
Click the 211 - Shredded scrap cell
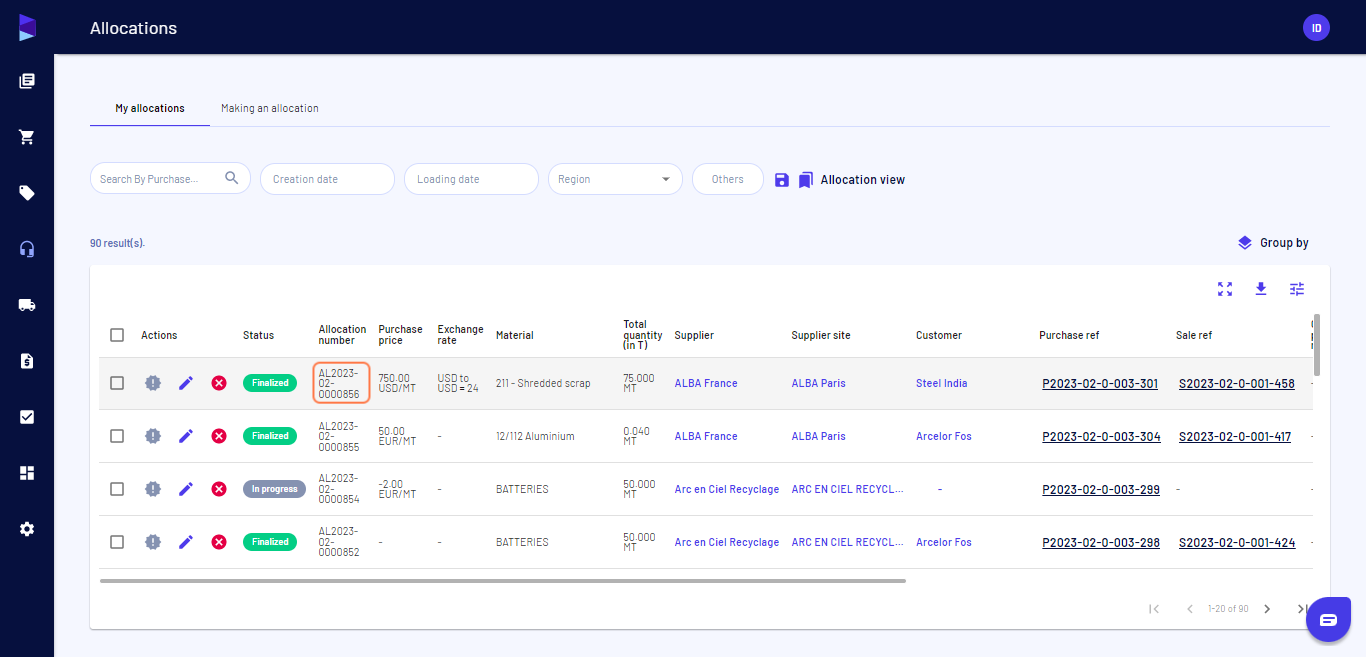(x=543, y=383)
